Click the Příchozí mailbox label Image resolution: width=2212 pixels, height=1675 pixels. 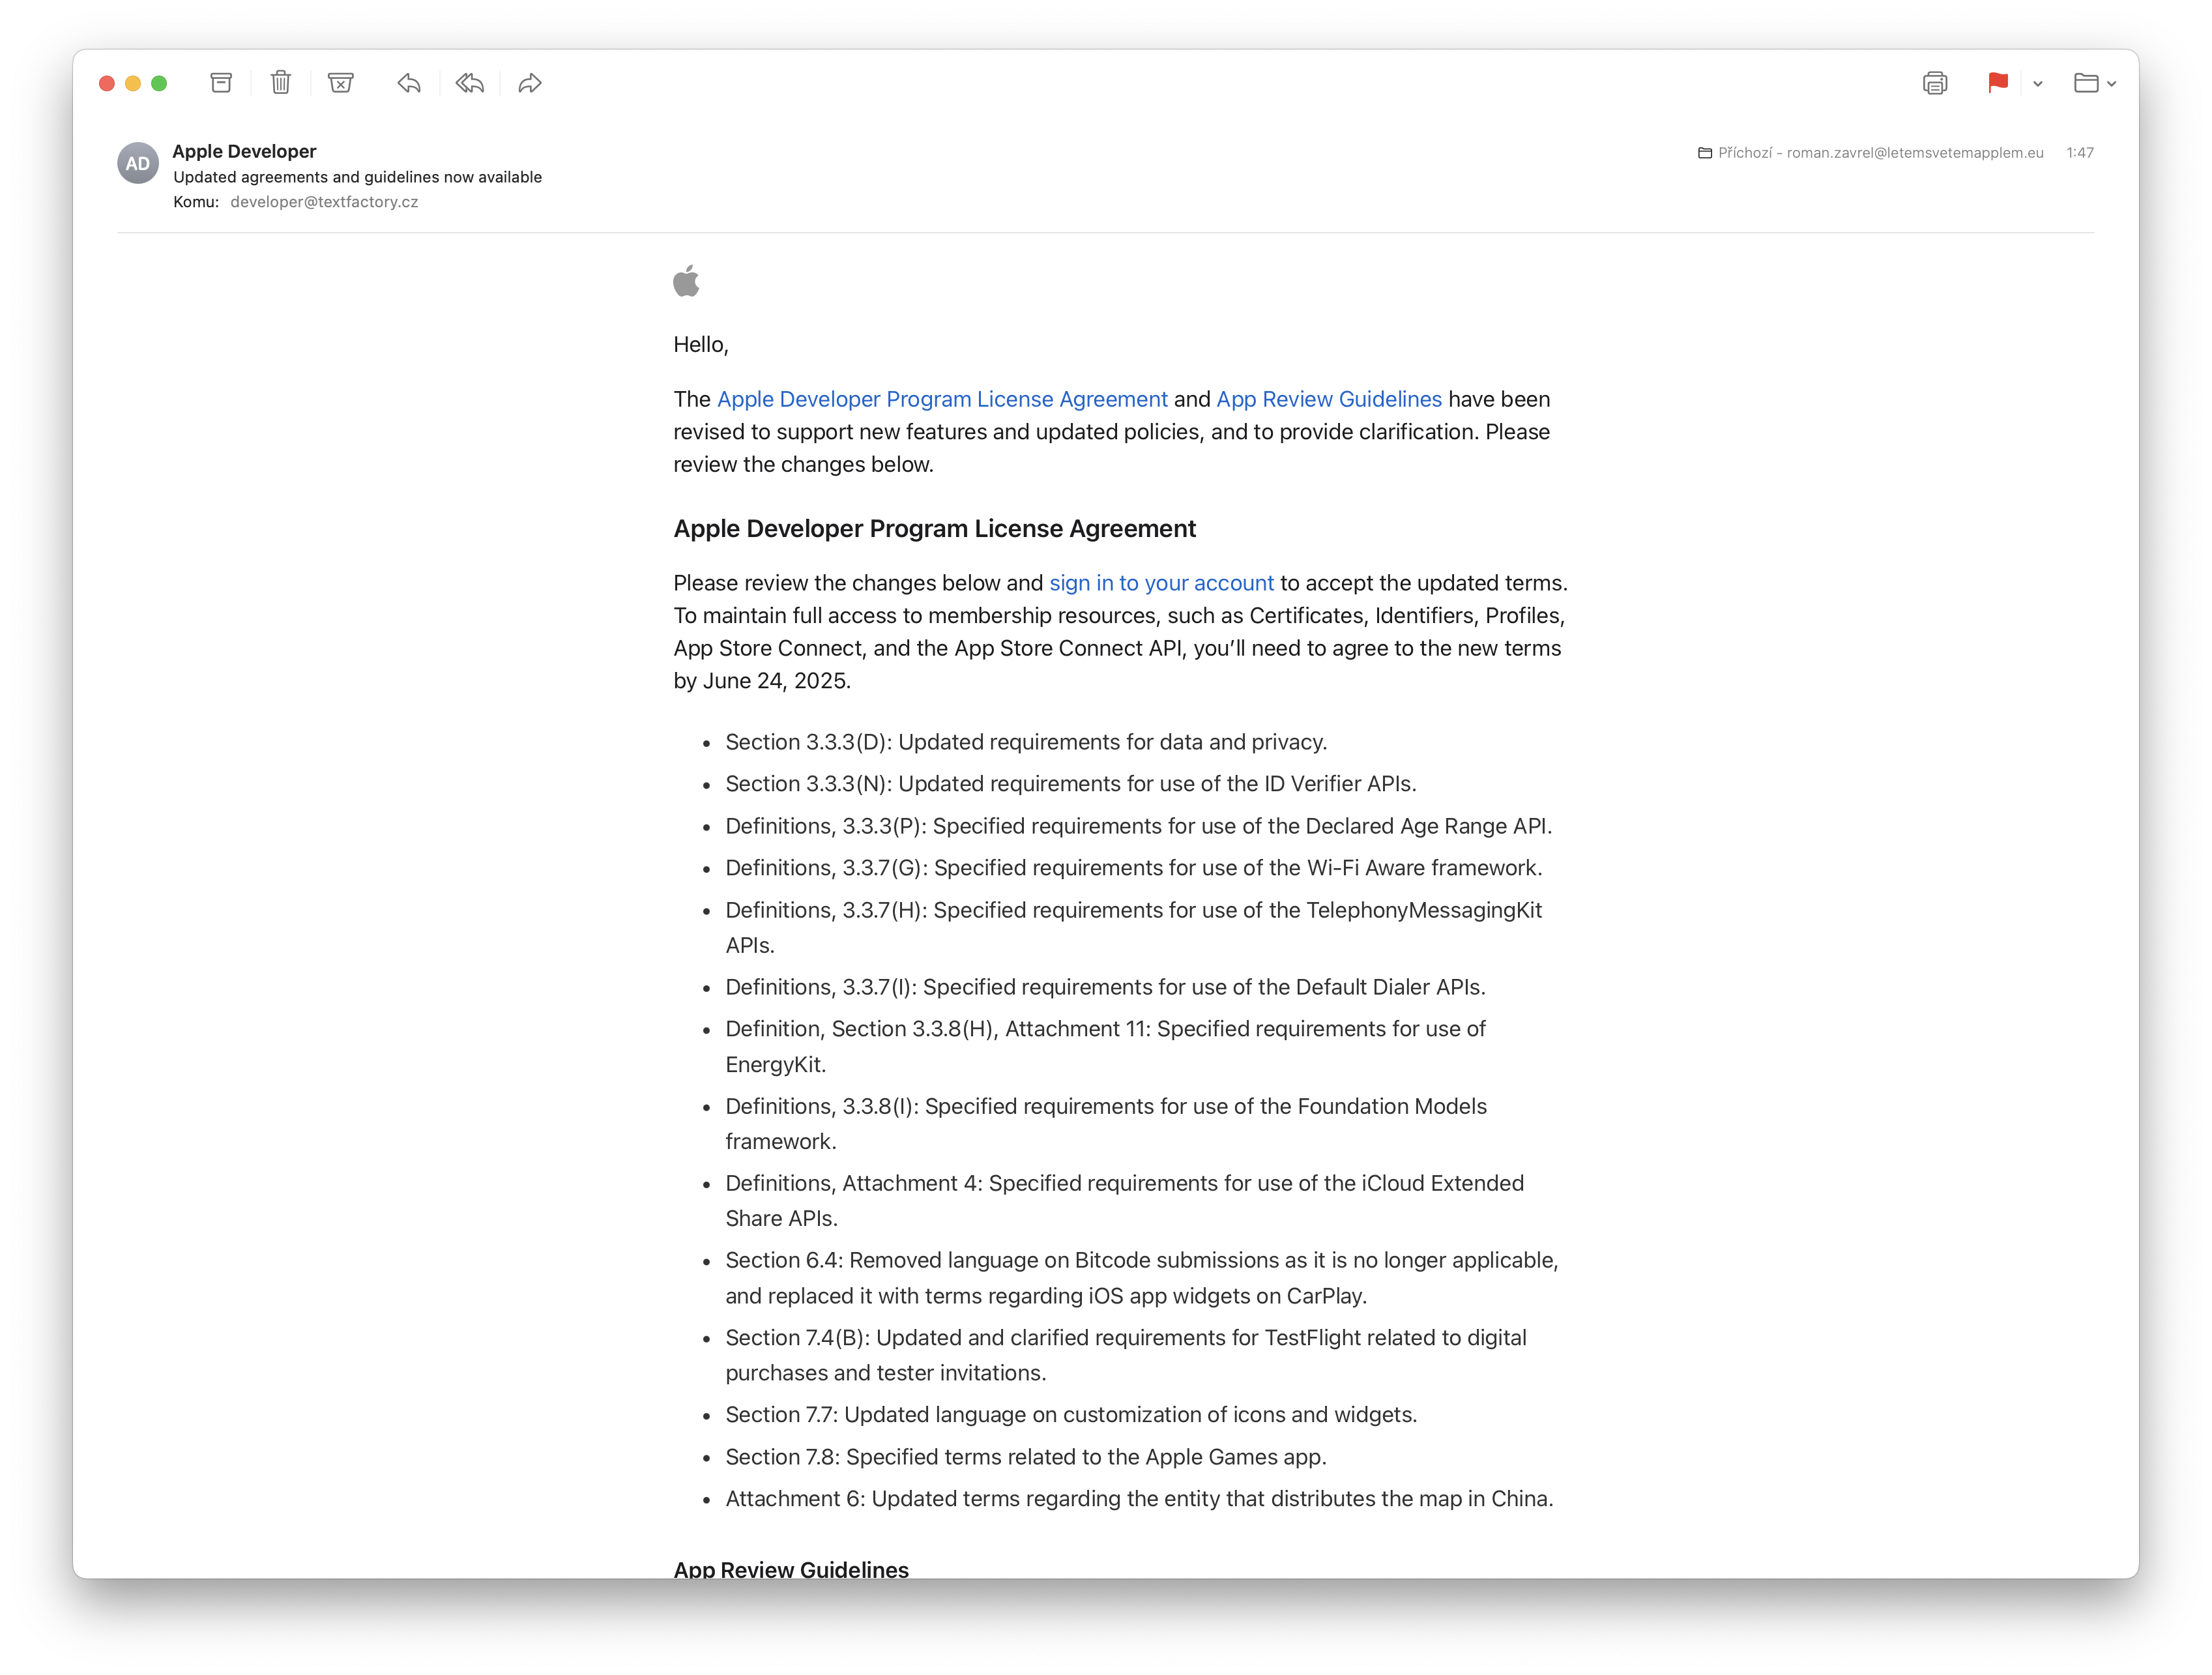(x=1744, y=153)
